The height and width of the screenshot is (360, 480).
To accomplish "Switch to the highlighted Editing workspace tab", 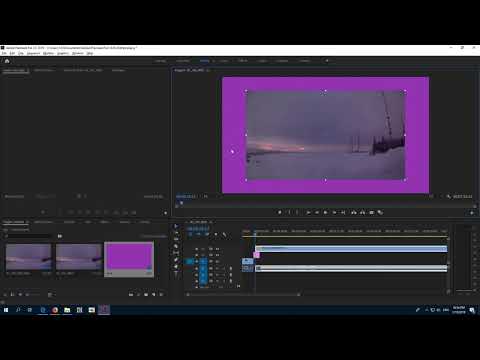I will point(205,61).
